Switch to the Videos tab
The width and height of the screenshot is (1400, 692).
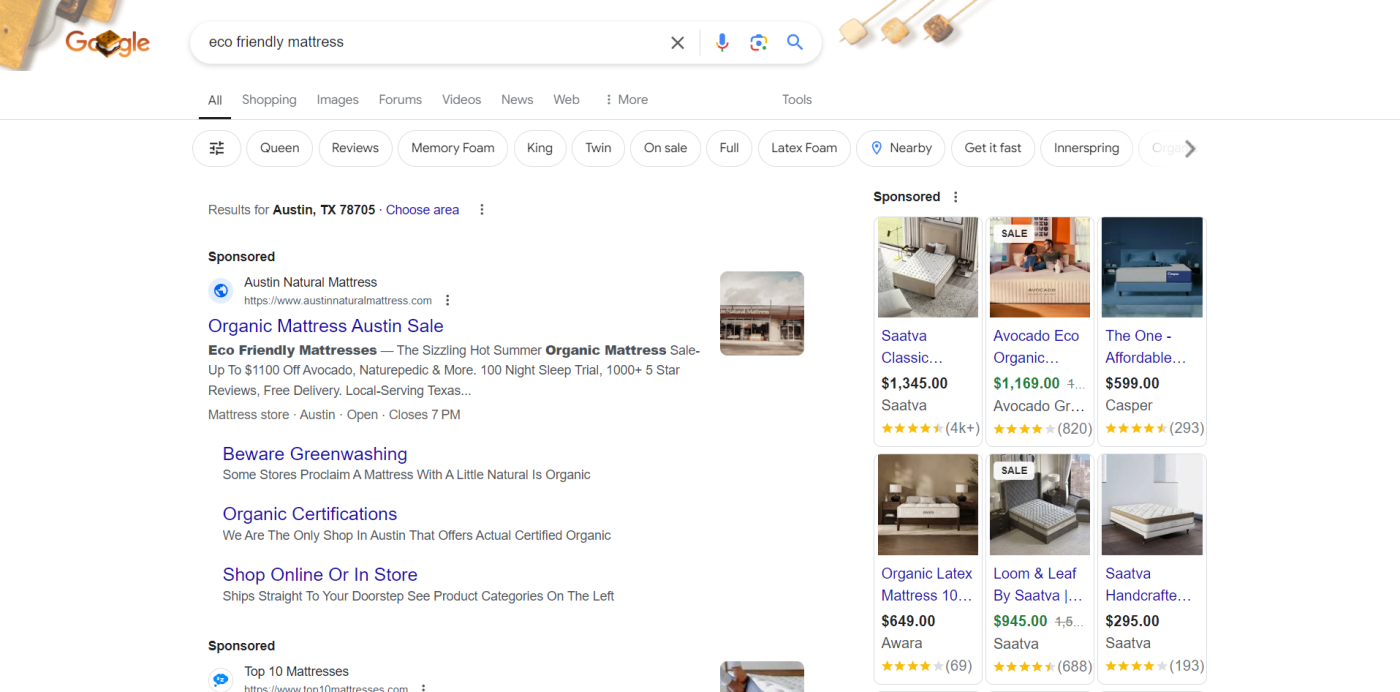click(462, 100)
